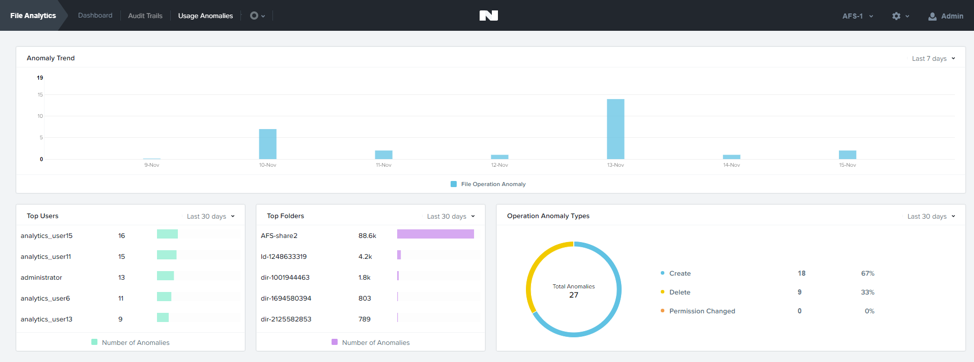974x362 pixels.
Task: Click the 88.6k folder count
Action: click(367, 235)
